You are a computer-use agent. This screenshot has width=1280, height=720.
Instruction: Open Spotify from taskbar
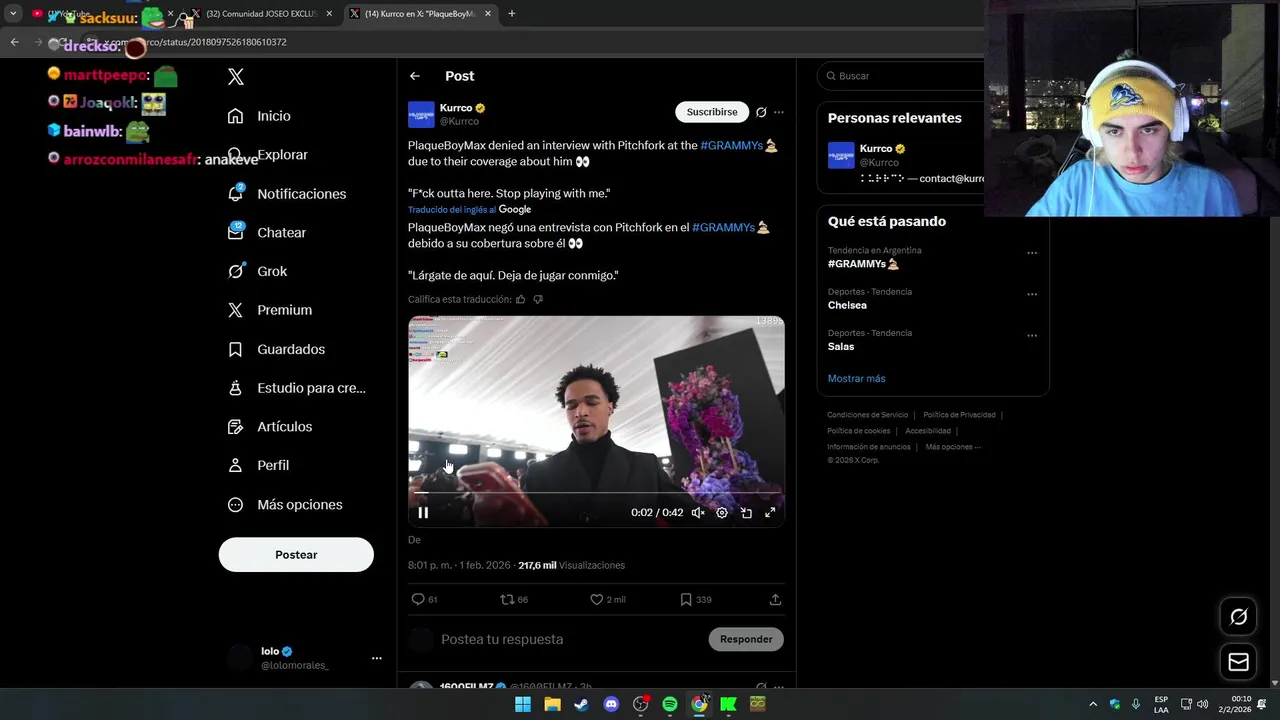[x=670, y=704]
